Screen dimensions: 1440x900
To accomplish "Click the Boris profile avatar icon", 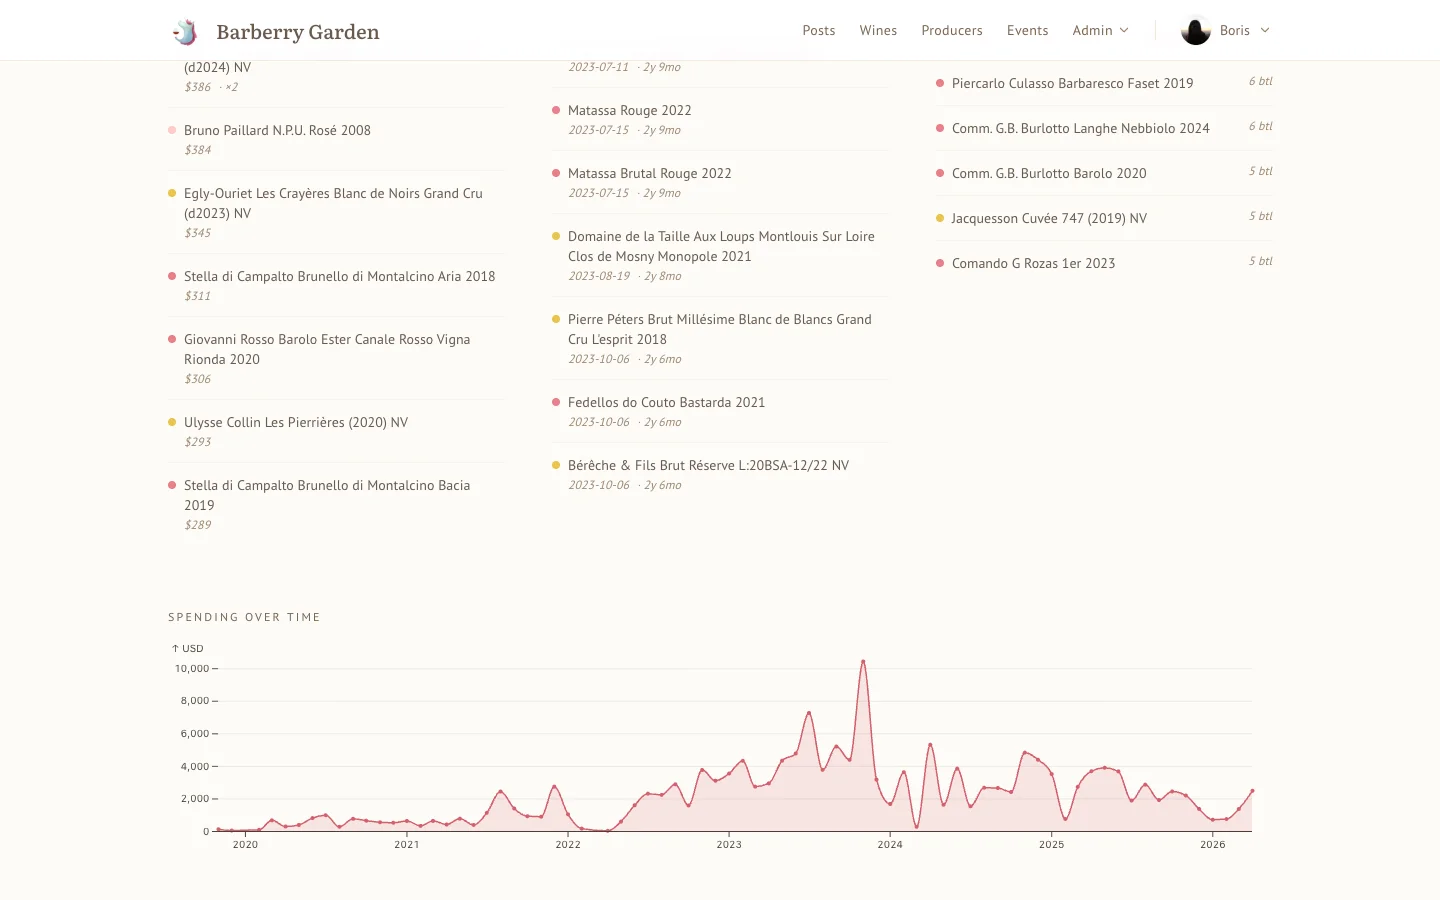I will tap(1194, 30).
